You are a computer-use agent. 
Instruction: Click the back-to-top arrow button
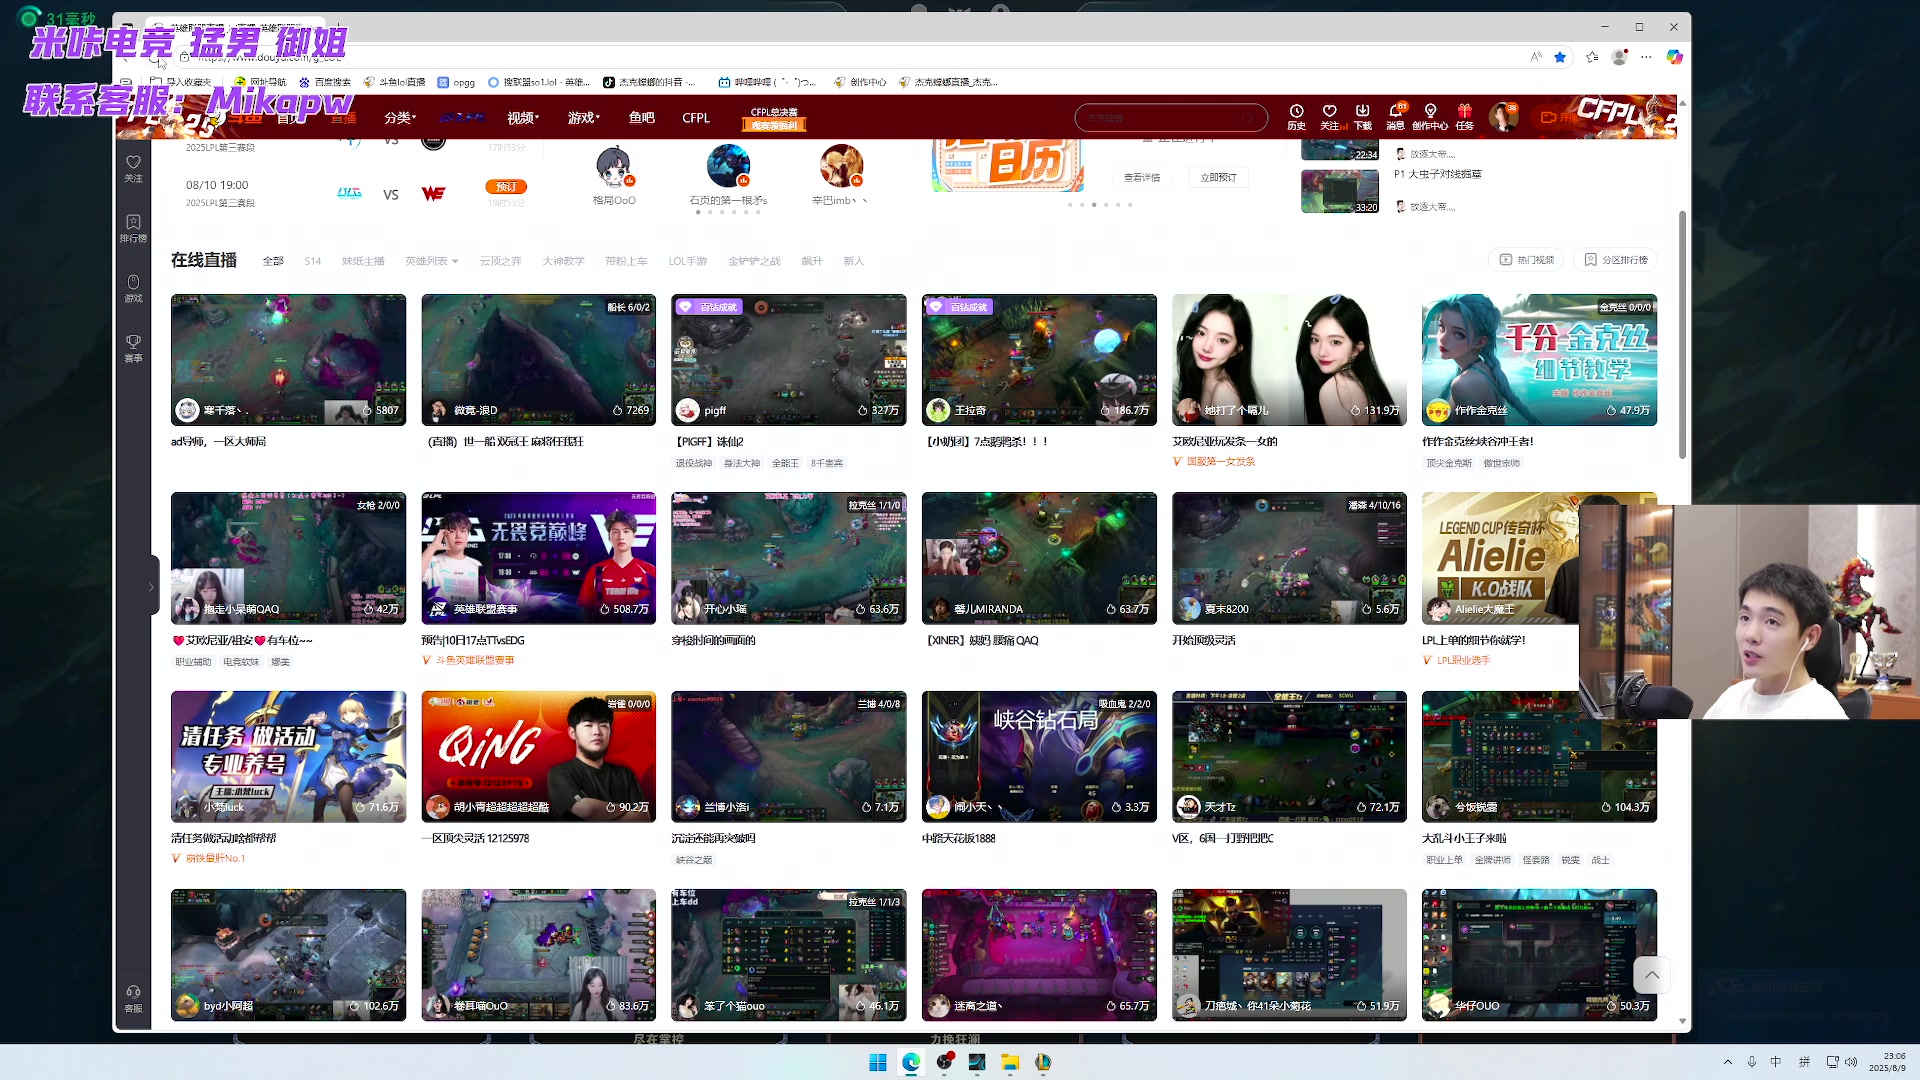[x=1652, y=975]
